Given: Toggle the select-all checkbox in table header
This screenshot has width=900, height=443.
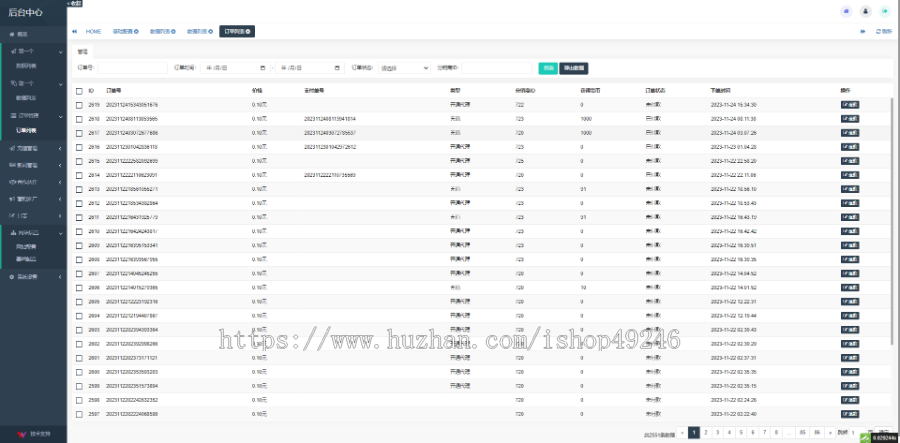Looking at the screenshot, I should 79,91.
